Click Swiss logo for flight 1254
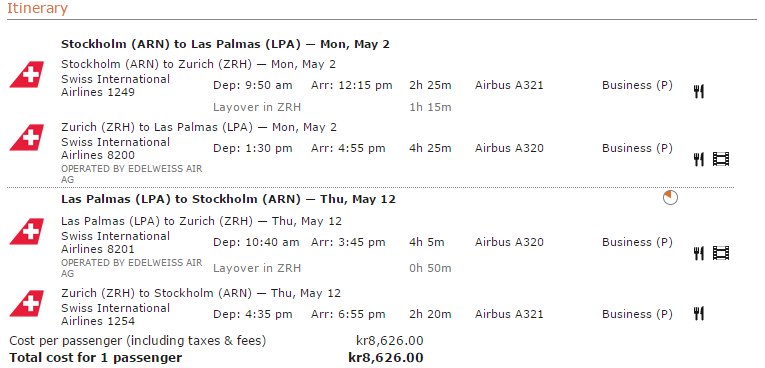This screenshot has width=765, height=368. pos(27,304)
